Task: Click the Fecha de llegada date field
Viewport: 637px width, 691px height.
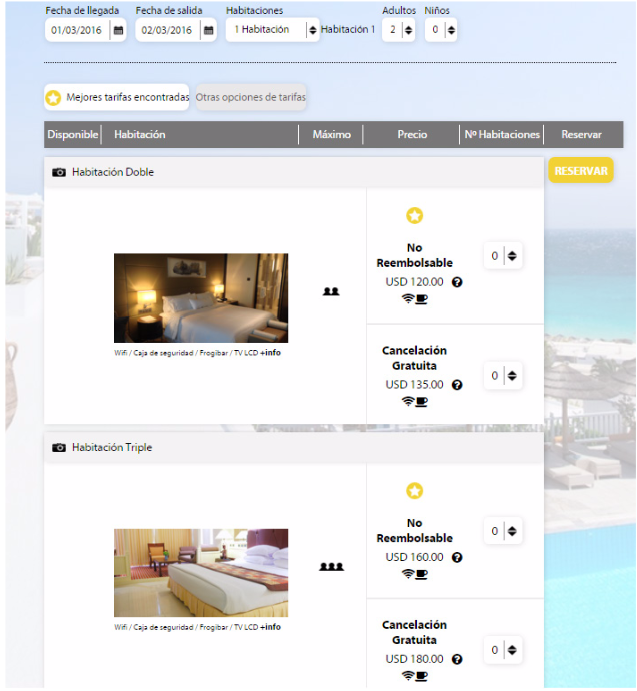Action: click(x=78, y=30)
